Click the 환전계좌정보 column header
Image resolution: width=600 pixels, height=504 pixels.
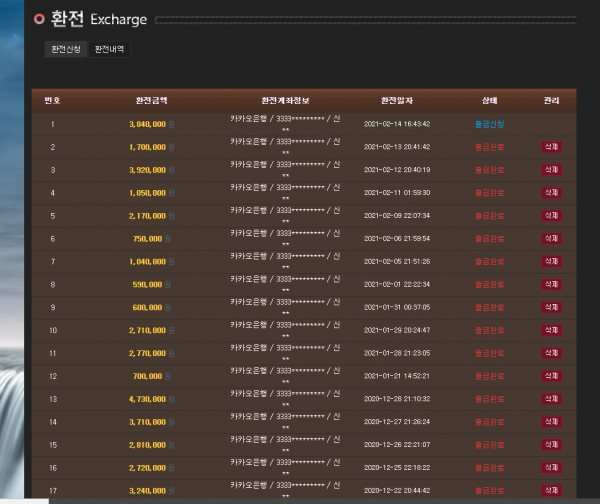285,101
